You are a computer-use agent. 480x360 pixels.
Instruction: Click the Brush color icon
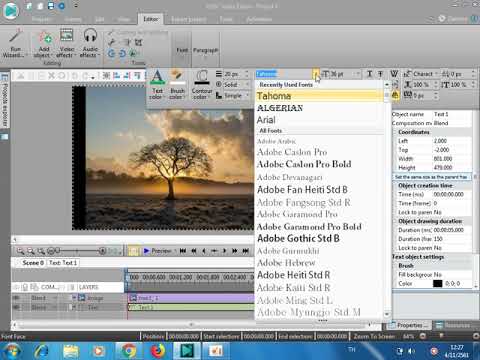tap(177, 77)
